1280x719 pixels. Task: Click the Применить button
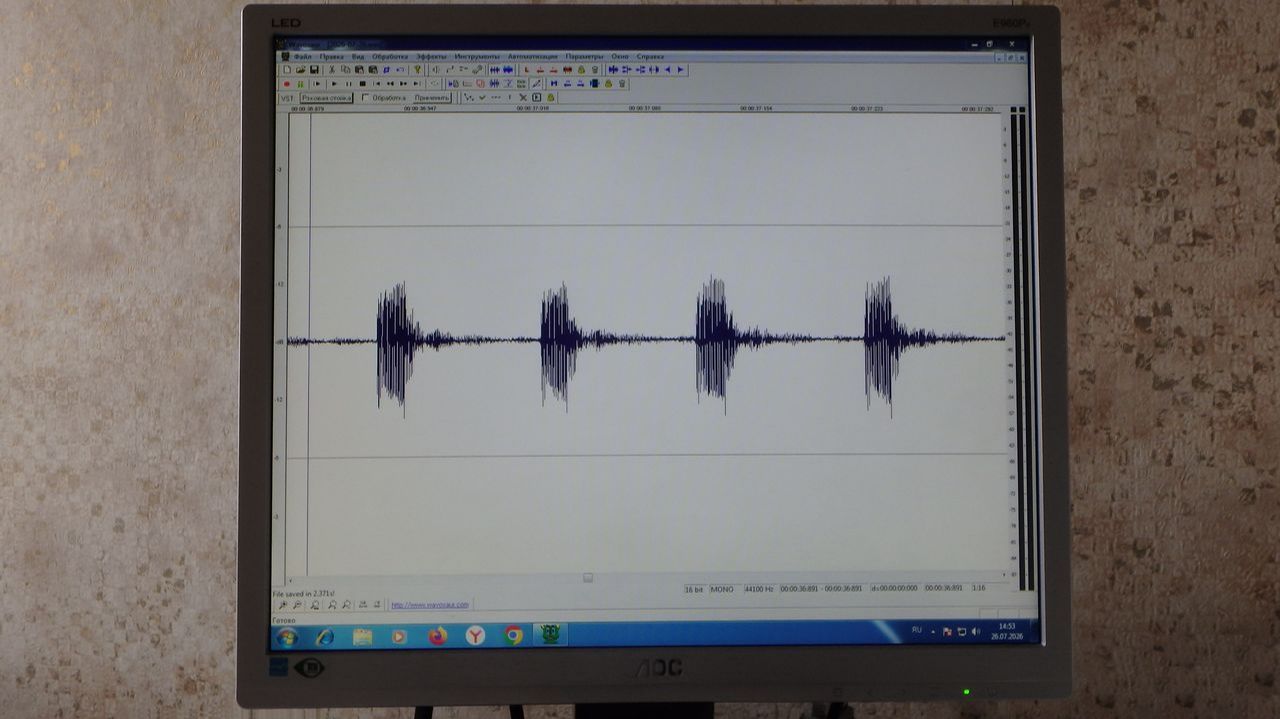point(432,98)
